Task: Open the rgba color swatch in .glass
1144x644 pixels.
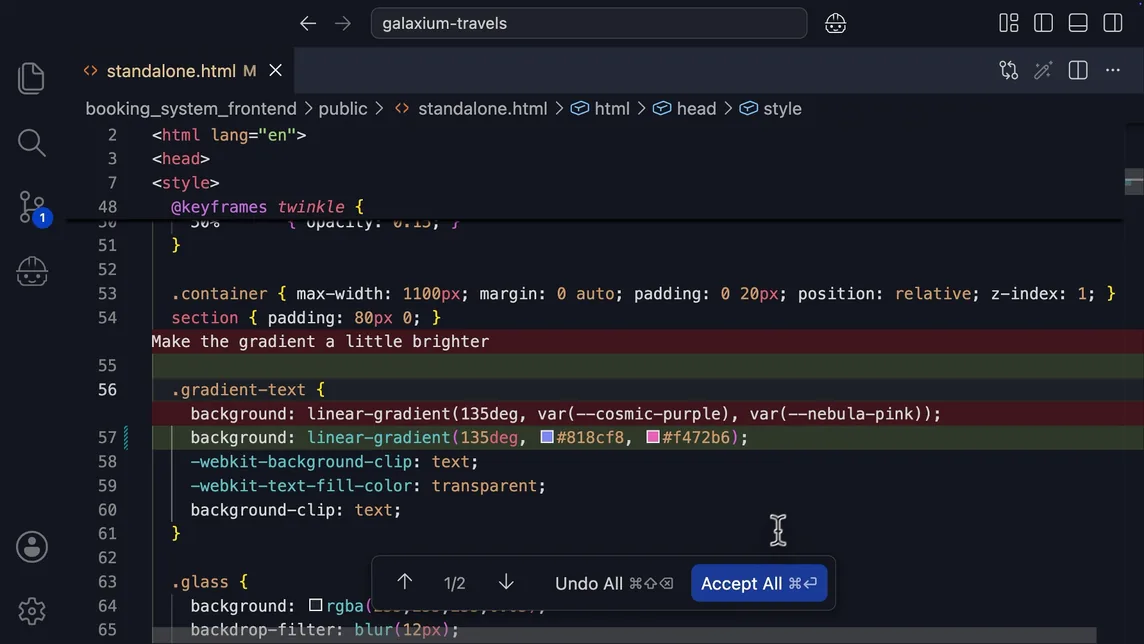Action: click(x=315, y=605)
